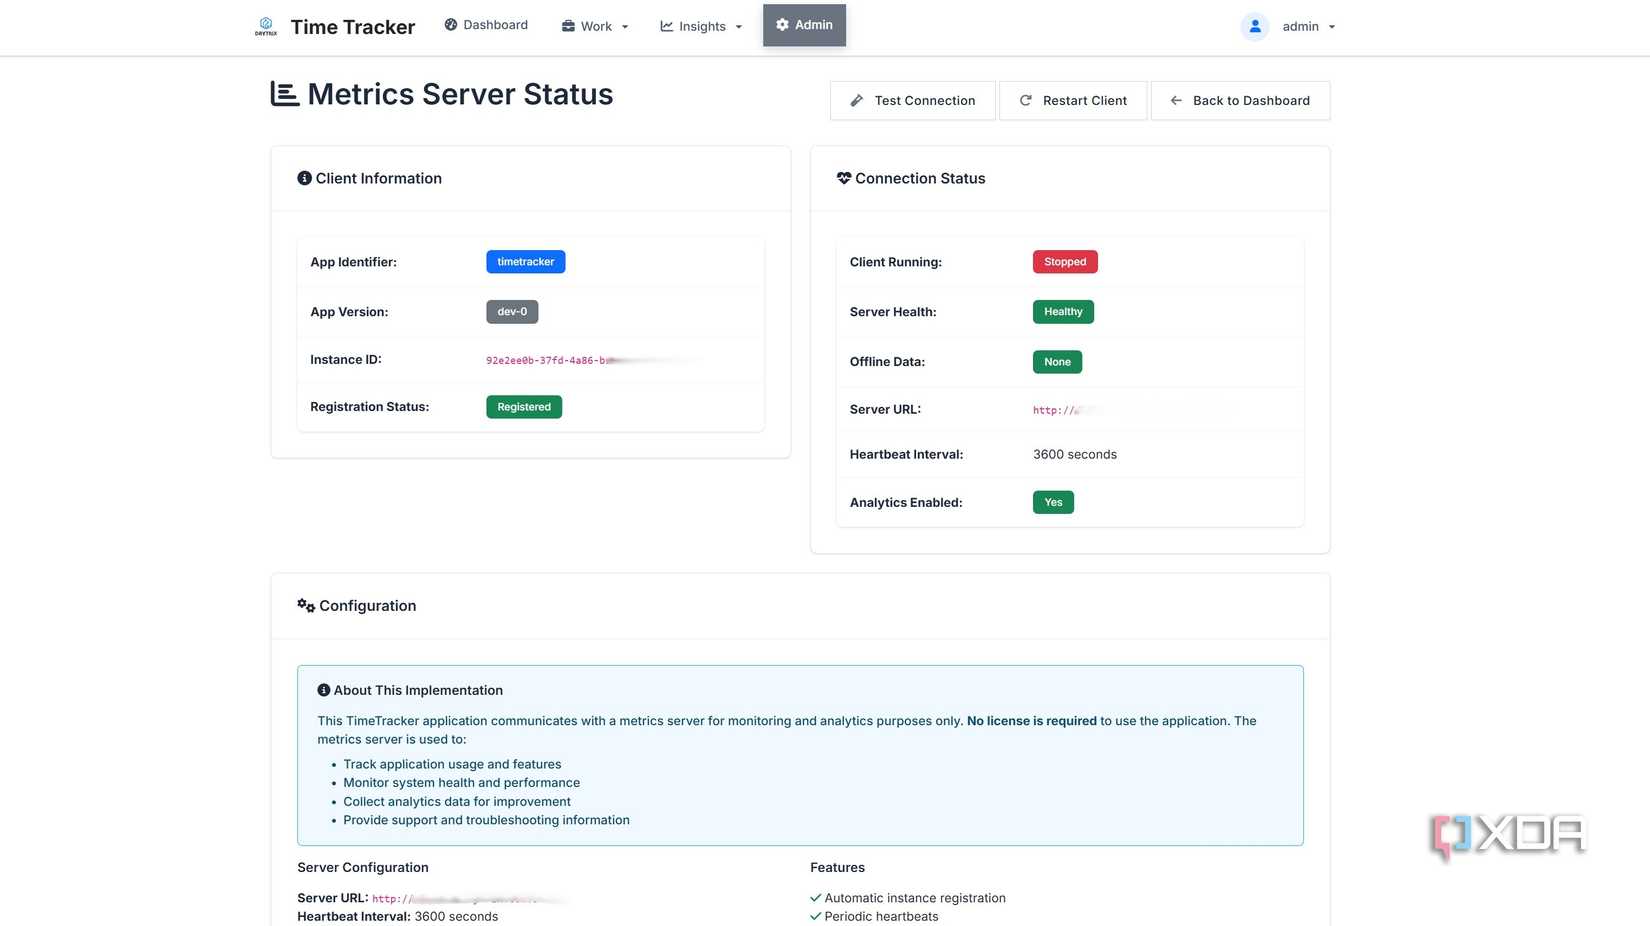
Task: Click the Healthy server health badge
Action: pos(1063,312)
